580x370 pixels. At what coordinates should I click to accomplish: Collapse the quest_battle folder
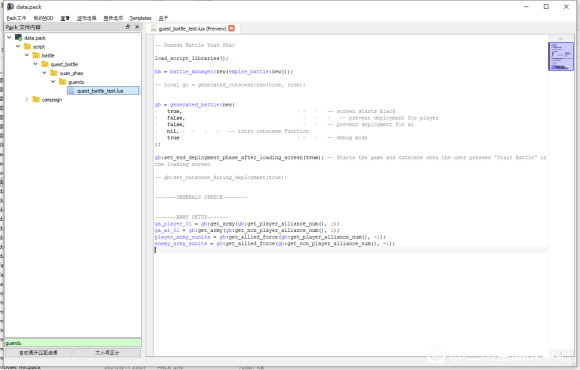coord(36,64)
